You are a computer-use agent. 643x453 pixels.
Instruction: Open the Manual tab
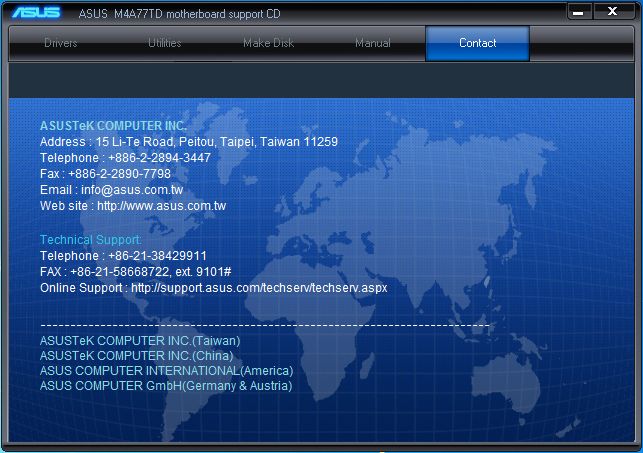tap(373, 43)
